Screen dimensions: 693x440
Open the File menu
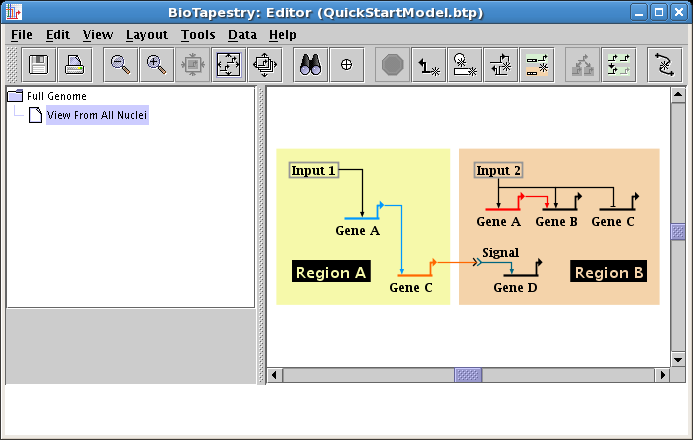[x=21, y=34]
